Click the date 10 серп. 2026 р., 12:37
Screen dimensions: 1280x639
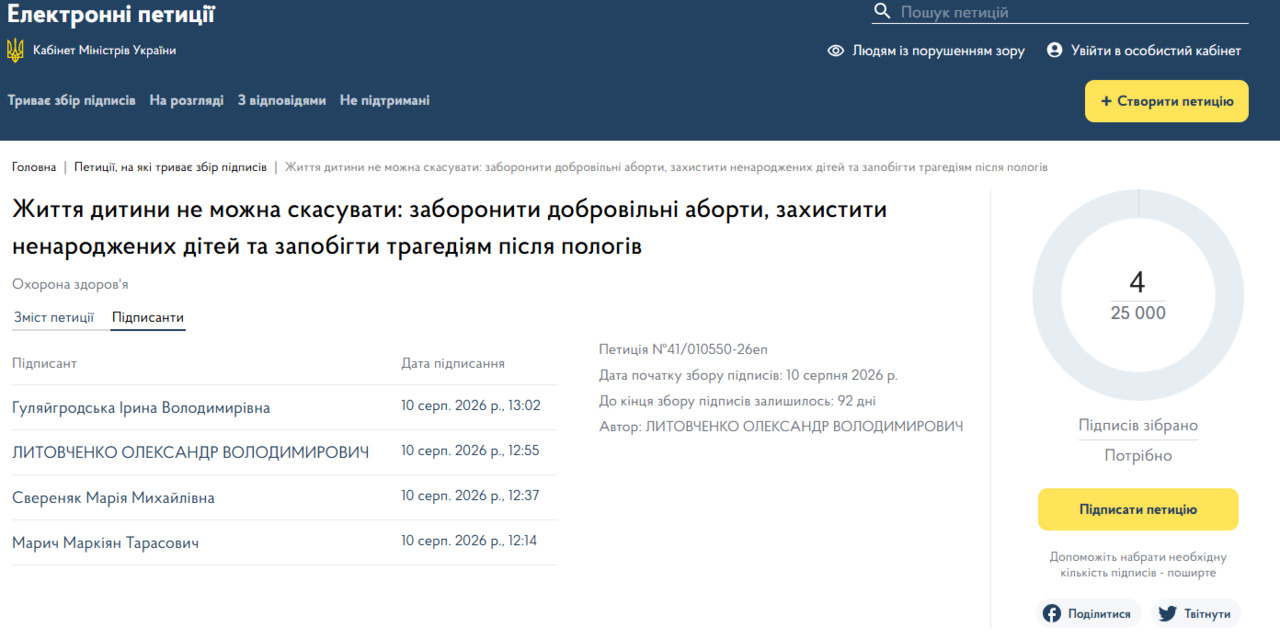click(x=470, y=495)
